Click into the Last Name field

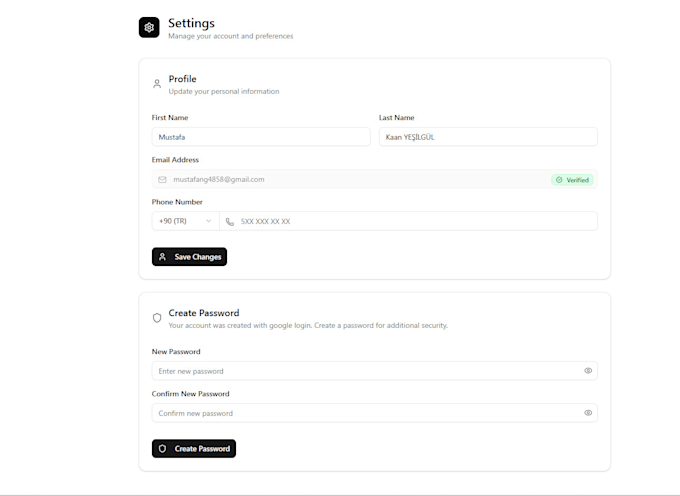(487, 137)
